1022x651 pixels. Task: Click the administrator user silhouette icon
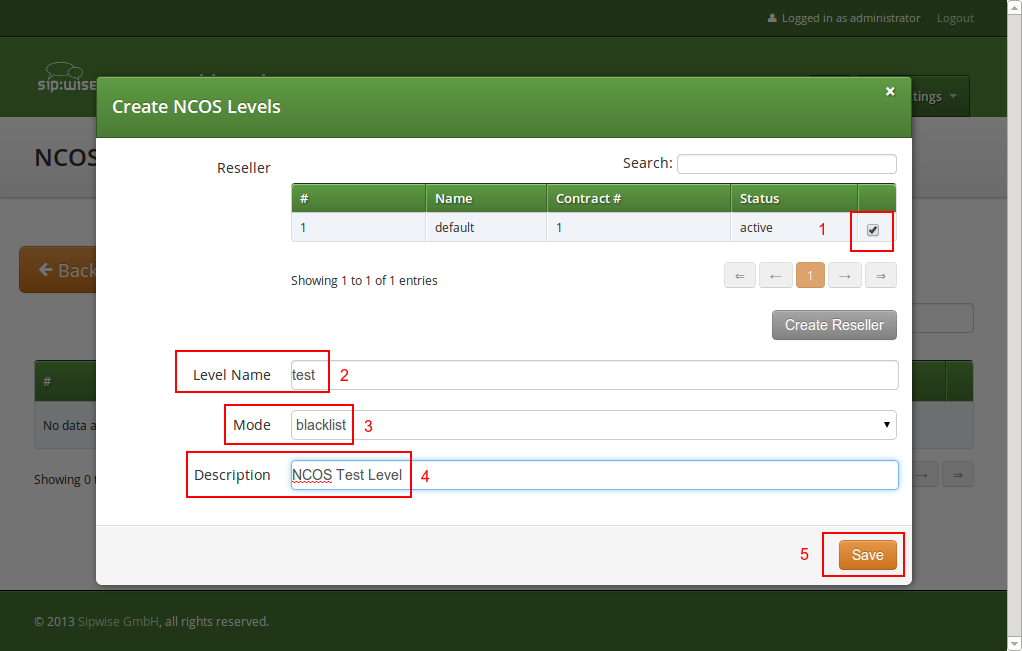772,17
